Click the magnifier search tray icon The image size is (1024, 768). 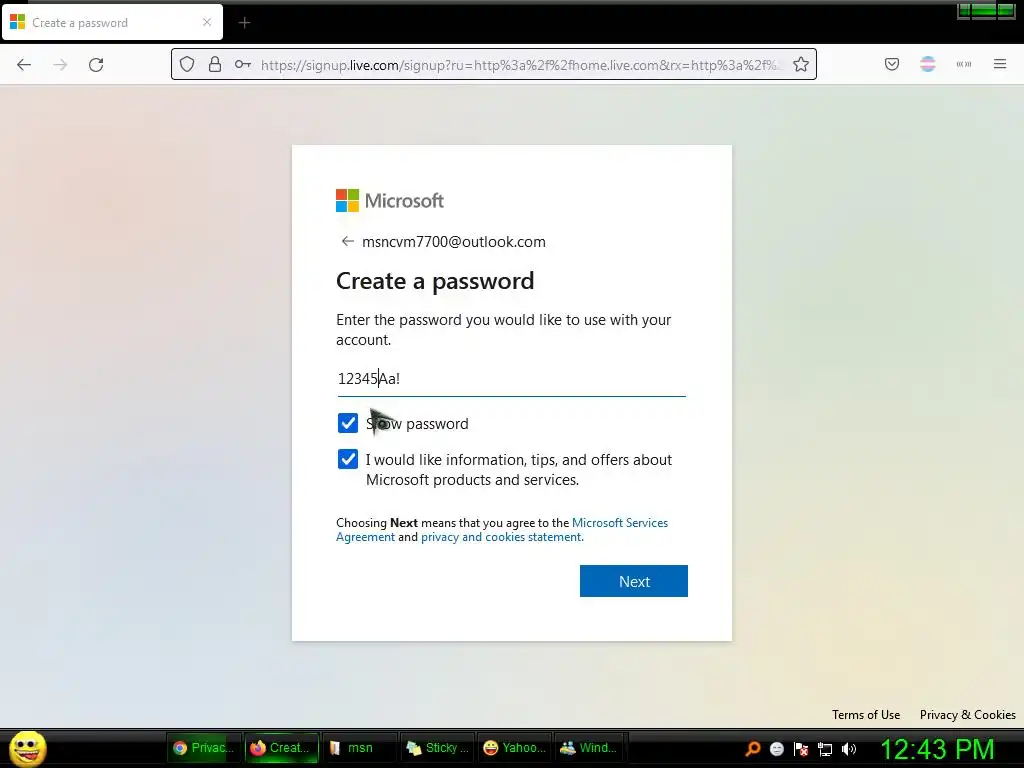pos(752,748)
